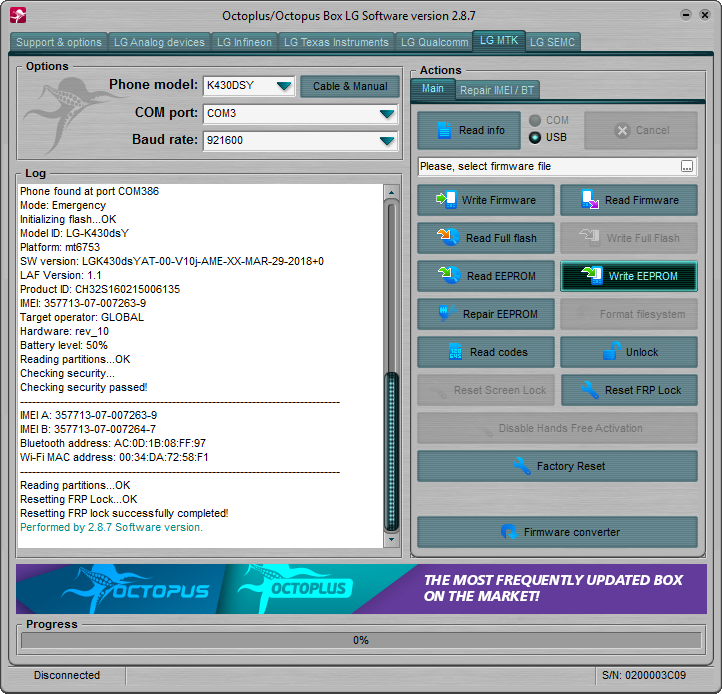Expand the COM port dropdown arrow
722x694 pixels.
387,113
